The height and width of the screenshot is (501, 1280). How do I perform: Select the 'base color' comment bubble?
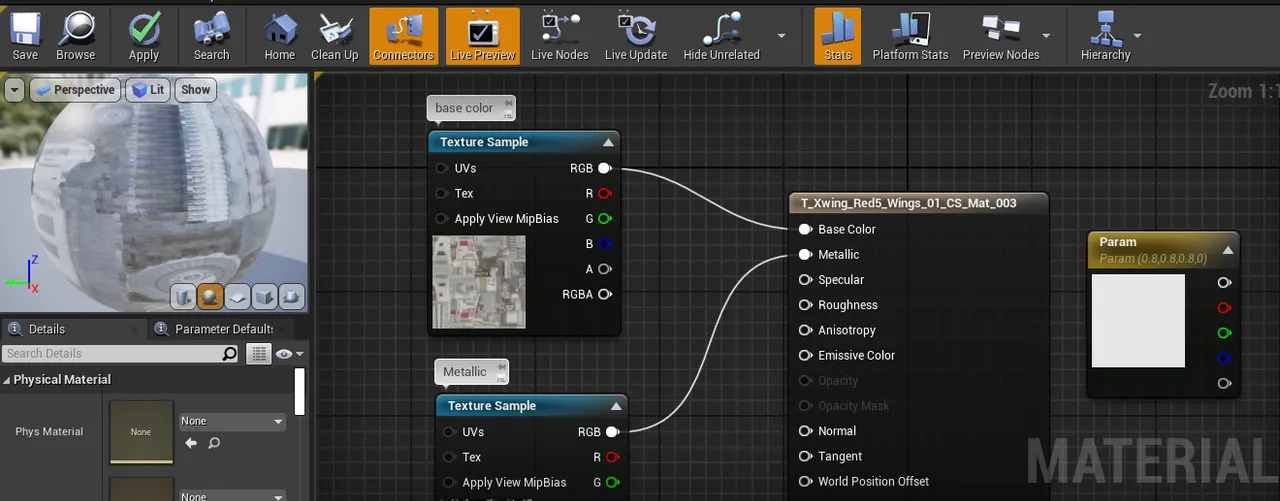coord(471,108)
